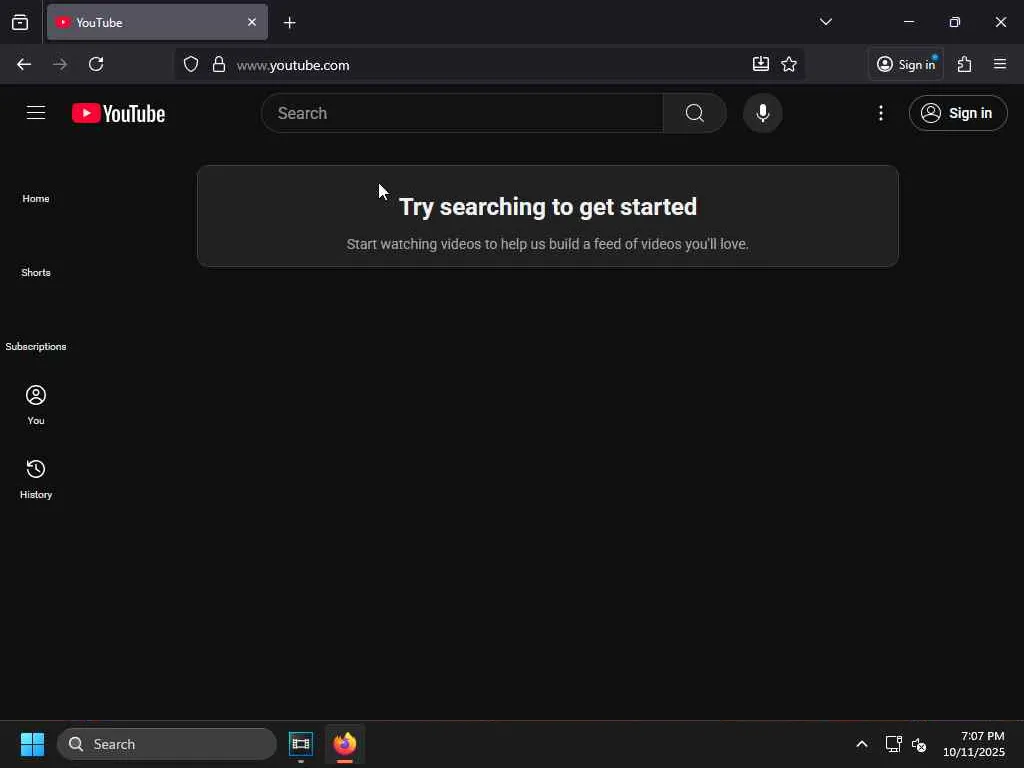Select the YouTube browser tab
1024x768 pixels.
tap(157, 22)
